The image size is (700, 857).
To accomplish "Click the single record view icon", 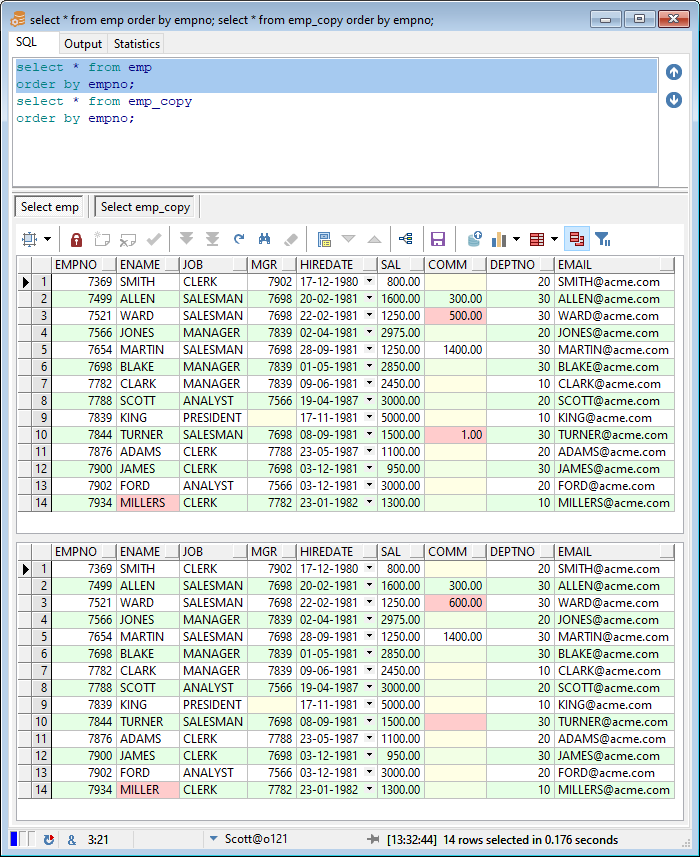I will (x=324, y=239).
